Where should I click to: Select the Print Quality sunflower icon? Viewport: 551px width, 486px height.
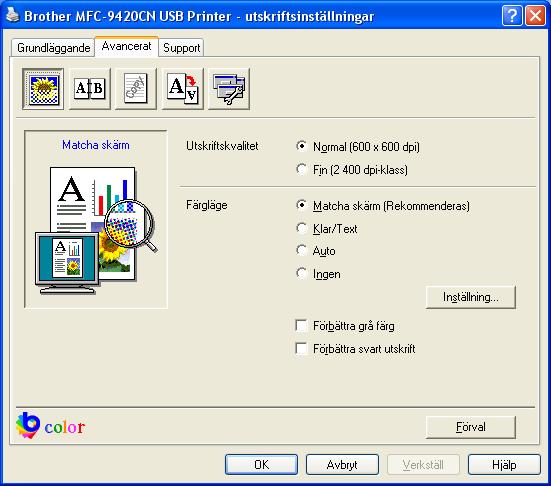43,89
